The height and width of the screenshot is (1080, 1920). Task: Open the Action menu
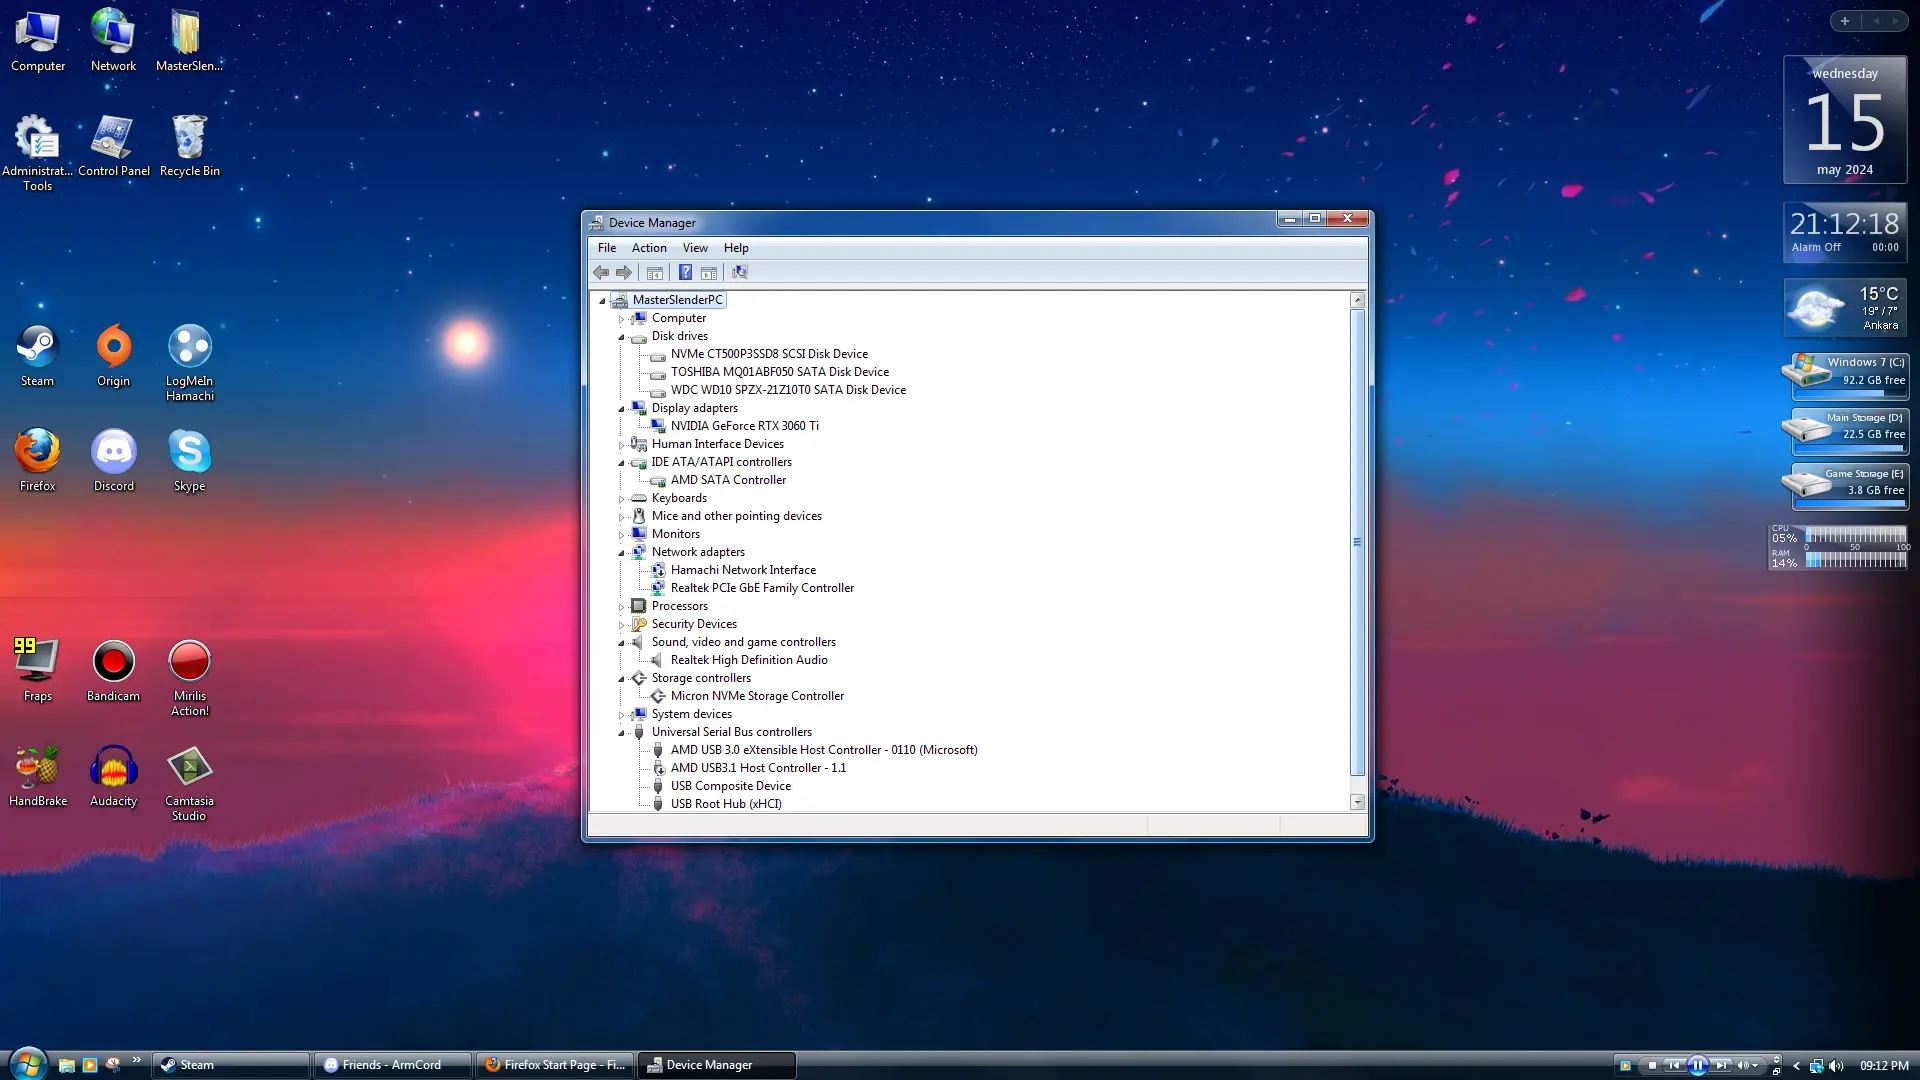pos(649,248)
